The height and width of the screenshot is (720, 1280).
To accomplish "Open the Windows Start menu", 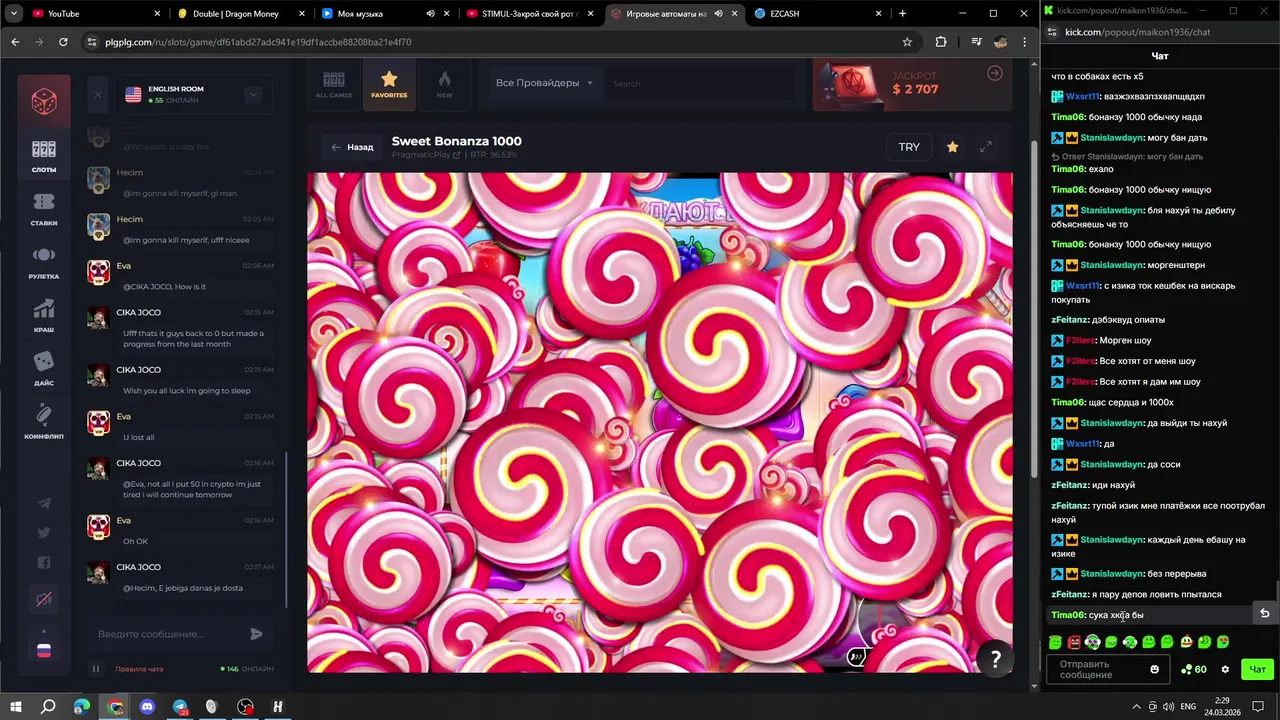I will (16, 706).
